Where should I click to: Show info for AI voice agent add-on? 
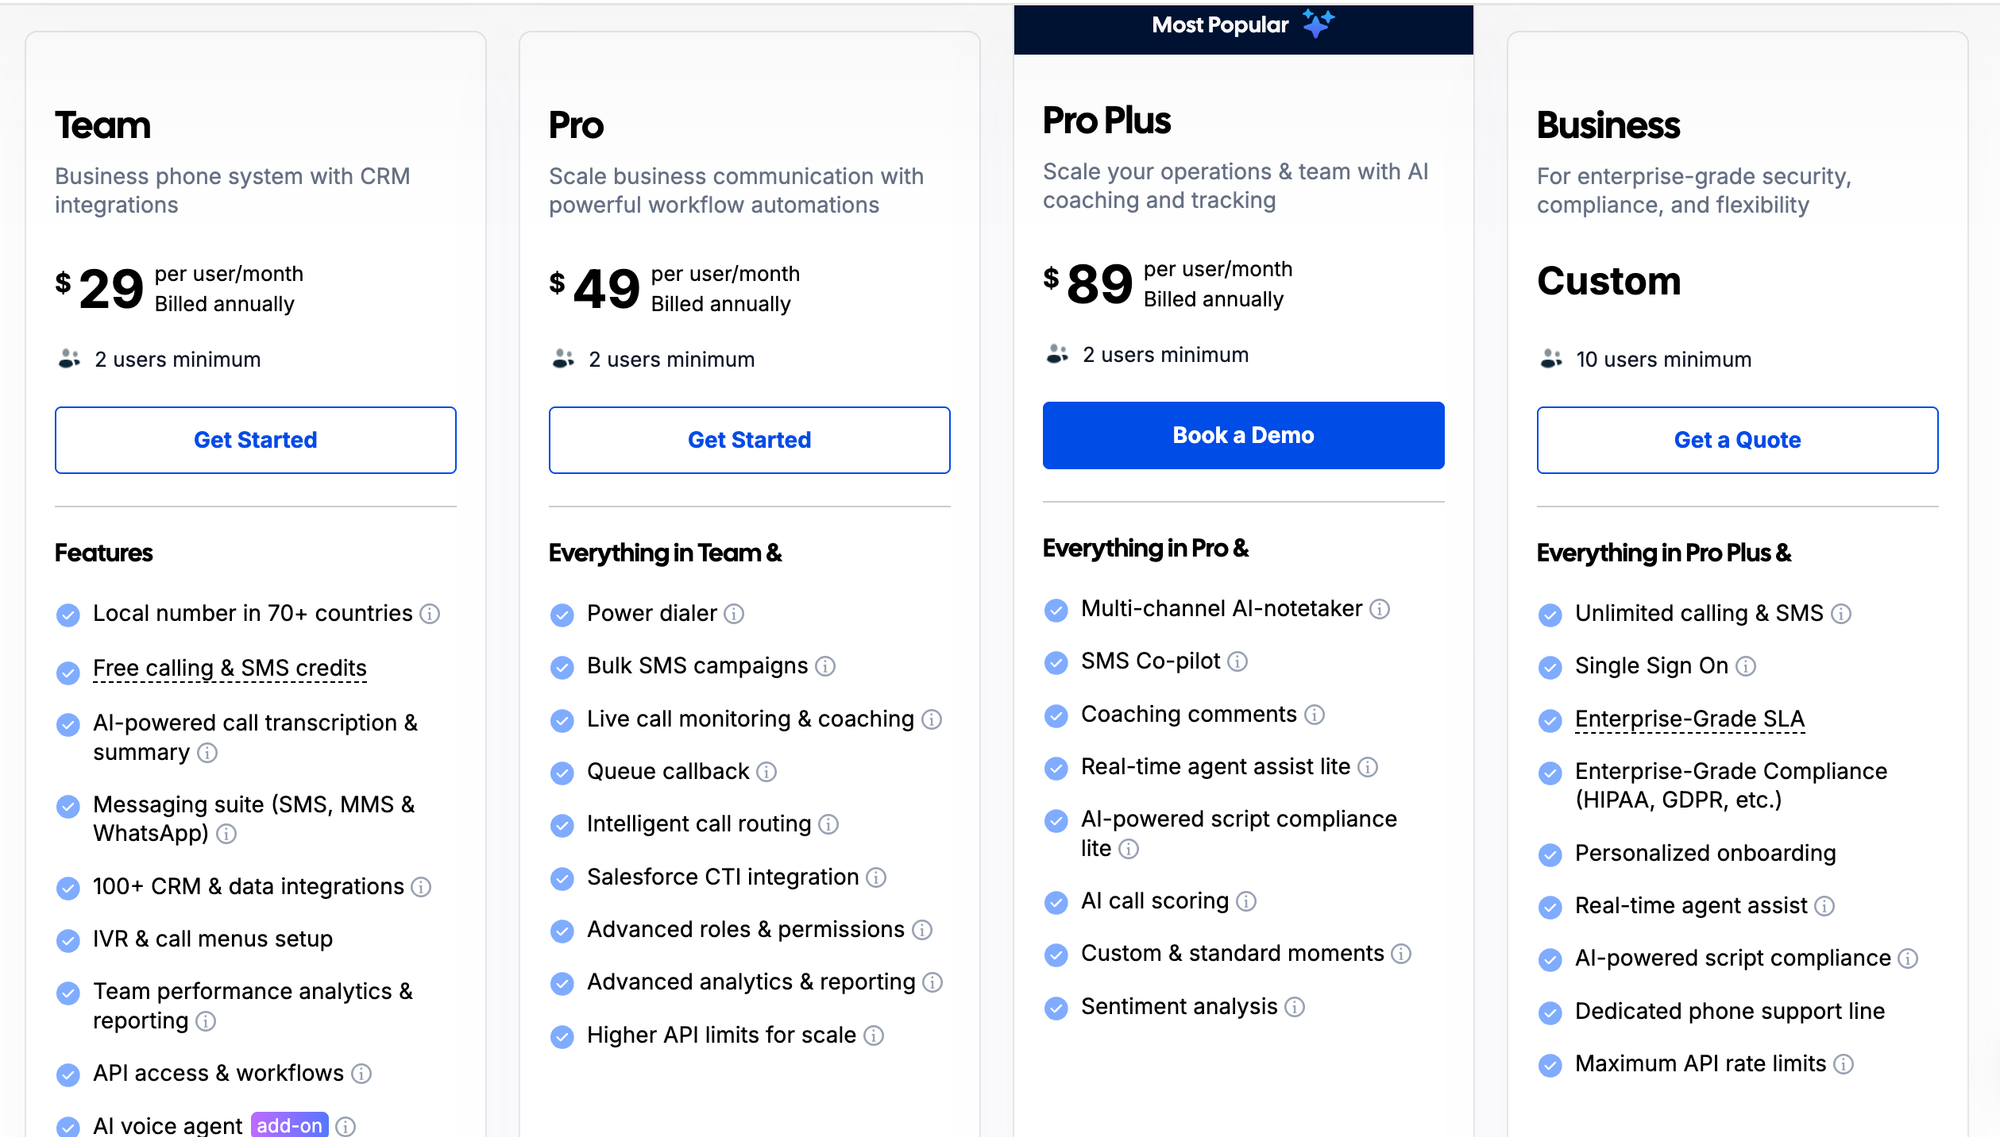346,1127
